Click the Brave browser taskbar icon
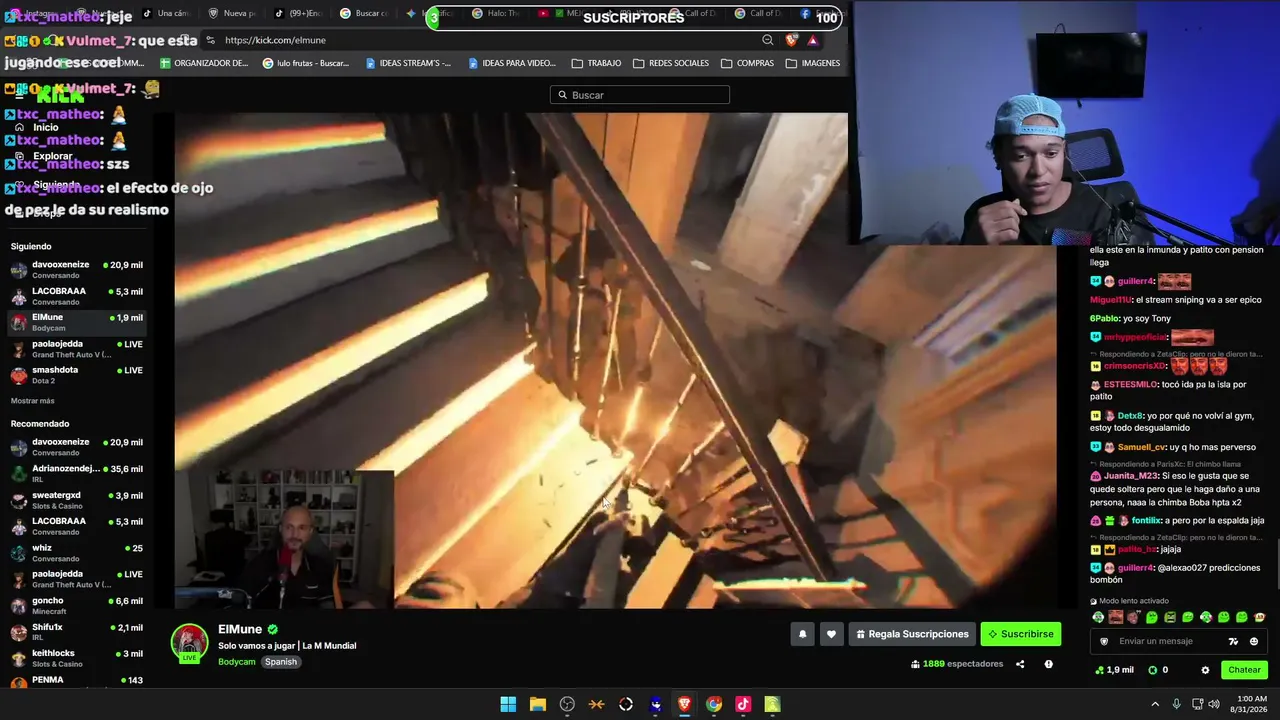The width and height of the screenshot is (1280, 720). [x=684, y=704]
